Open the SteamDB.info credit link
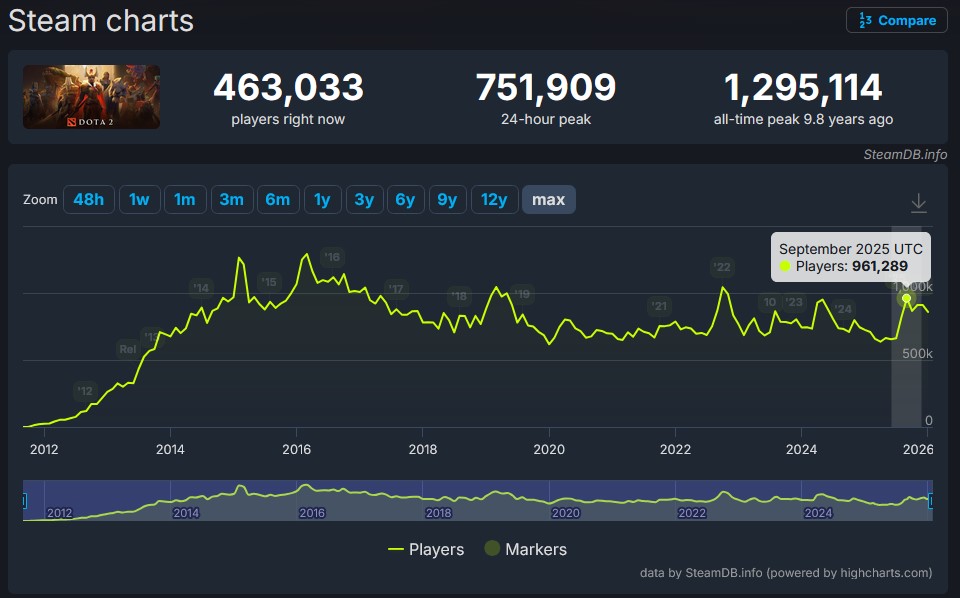960x598 pixels. tap(905, 155)
